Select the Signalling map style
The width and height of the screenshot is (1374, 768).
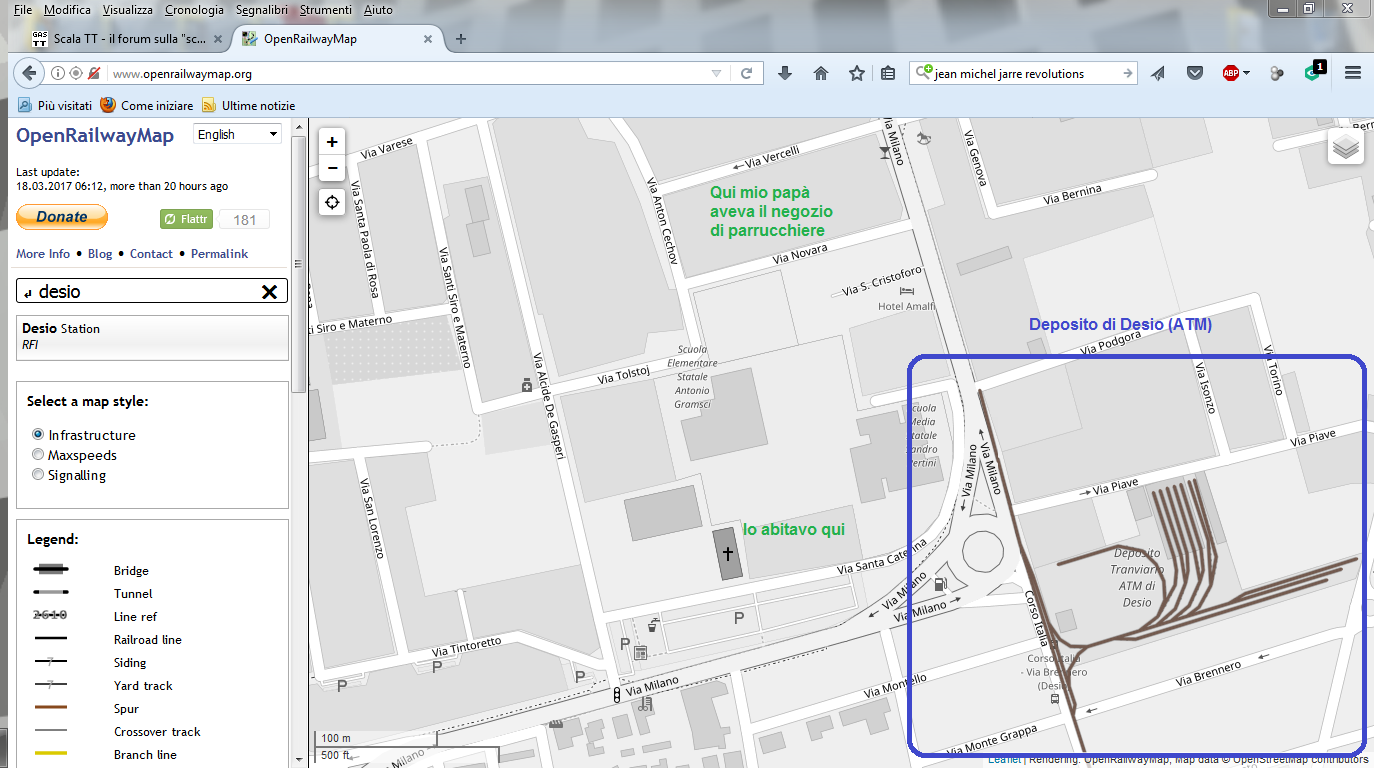click(39, 475)
